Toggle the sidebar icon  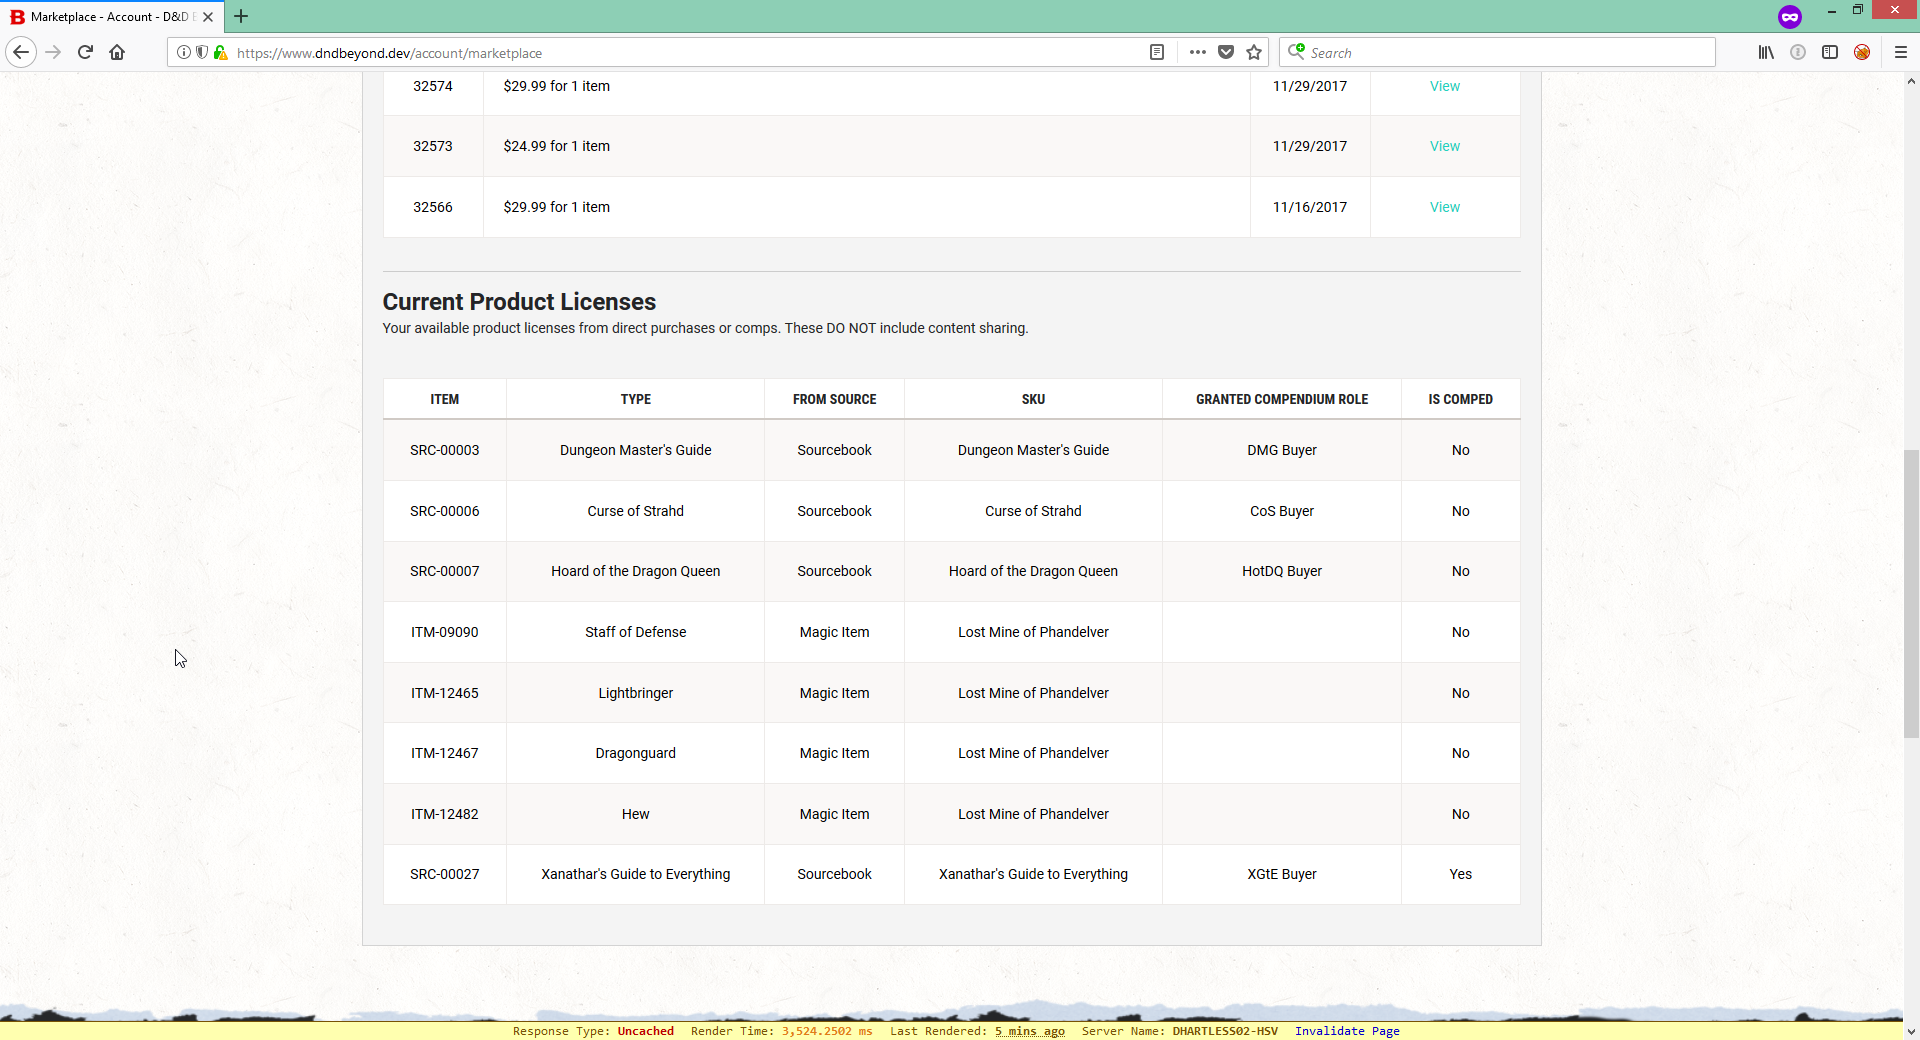coord(1830,53)
